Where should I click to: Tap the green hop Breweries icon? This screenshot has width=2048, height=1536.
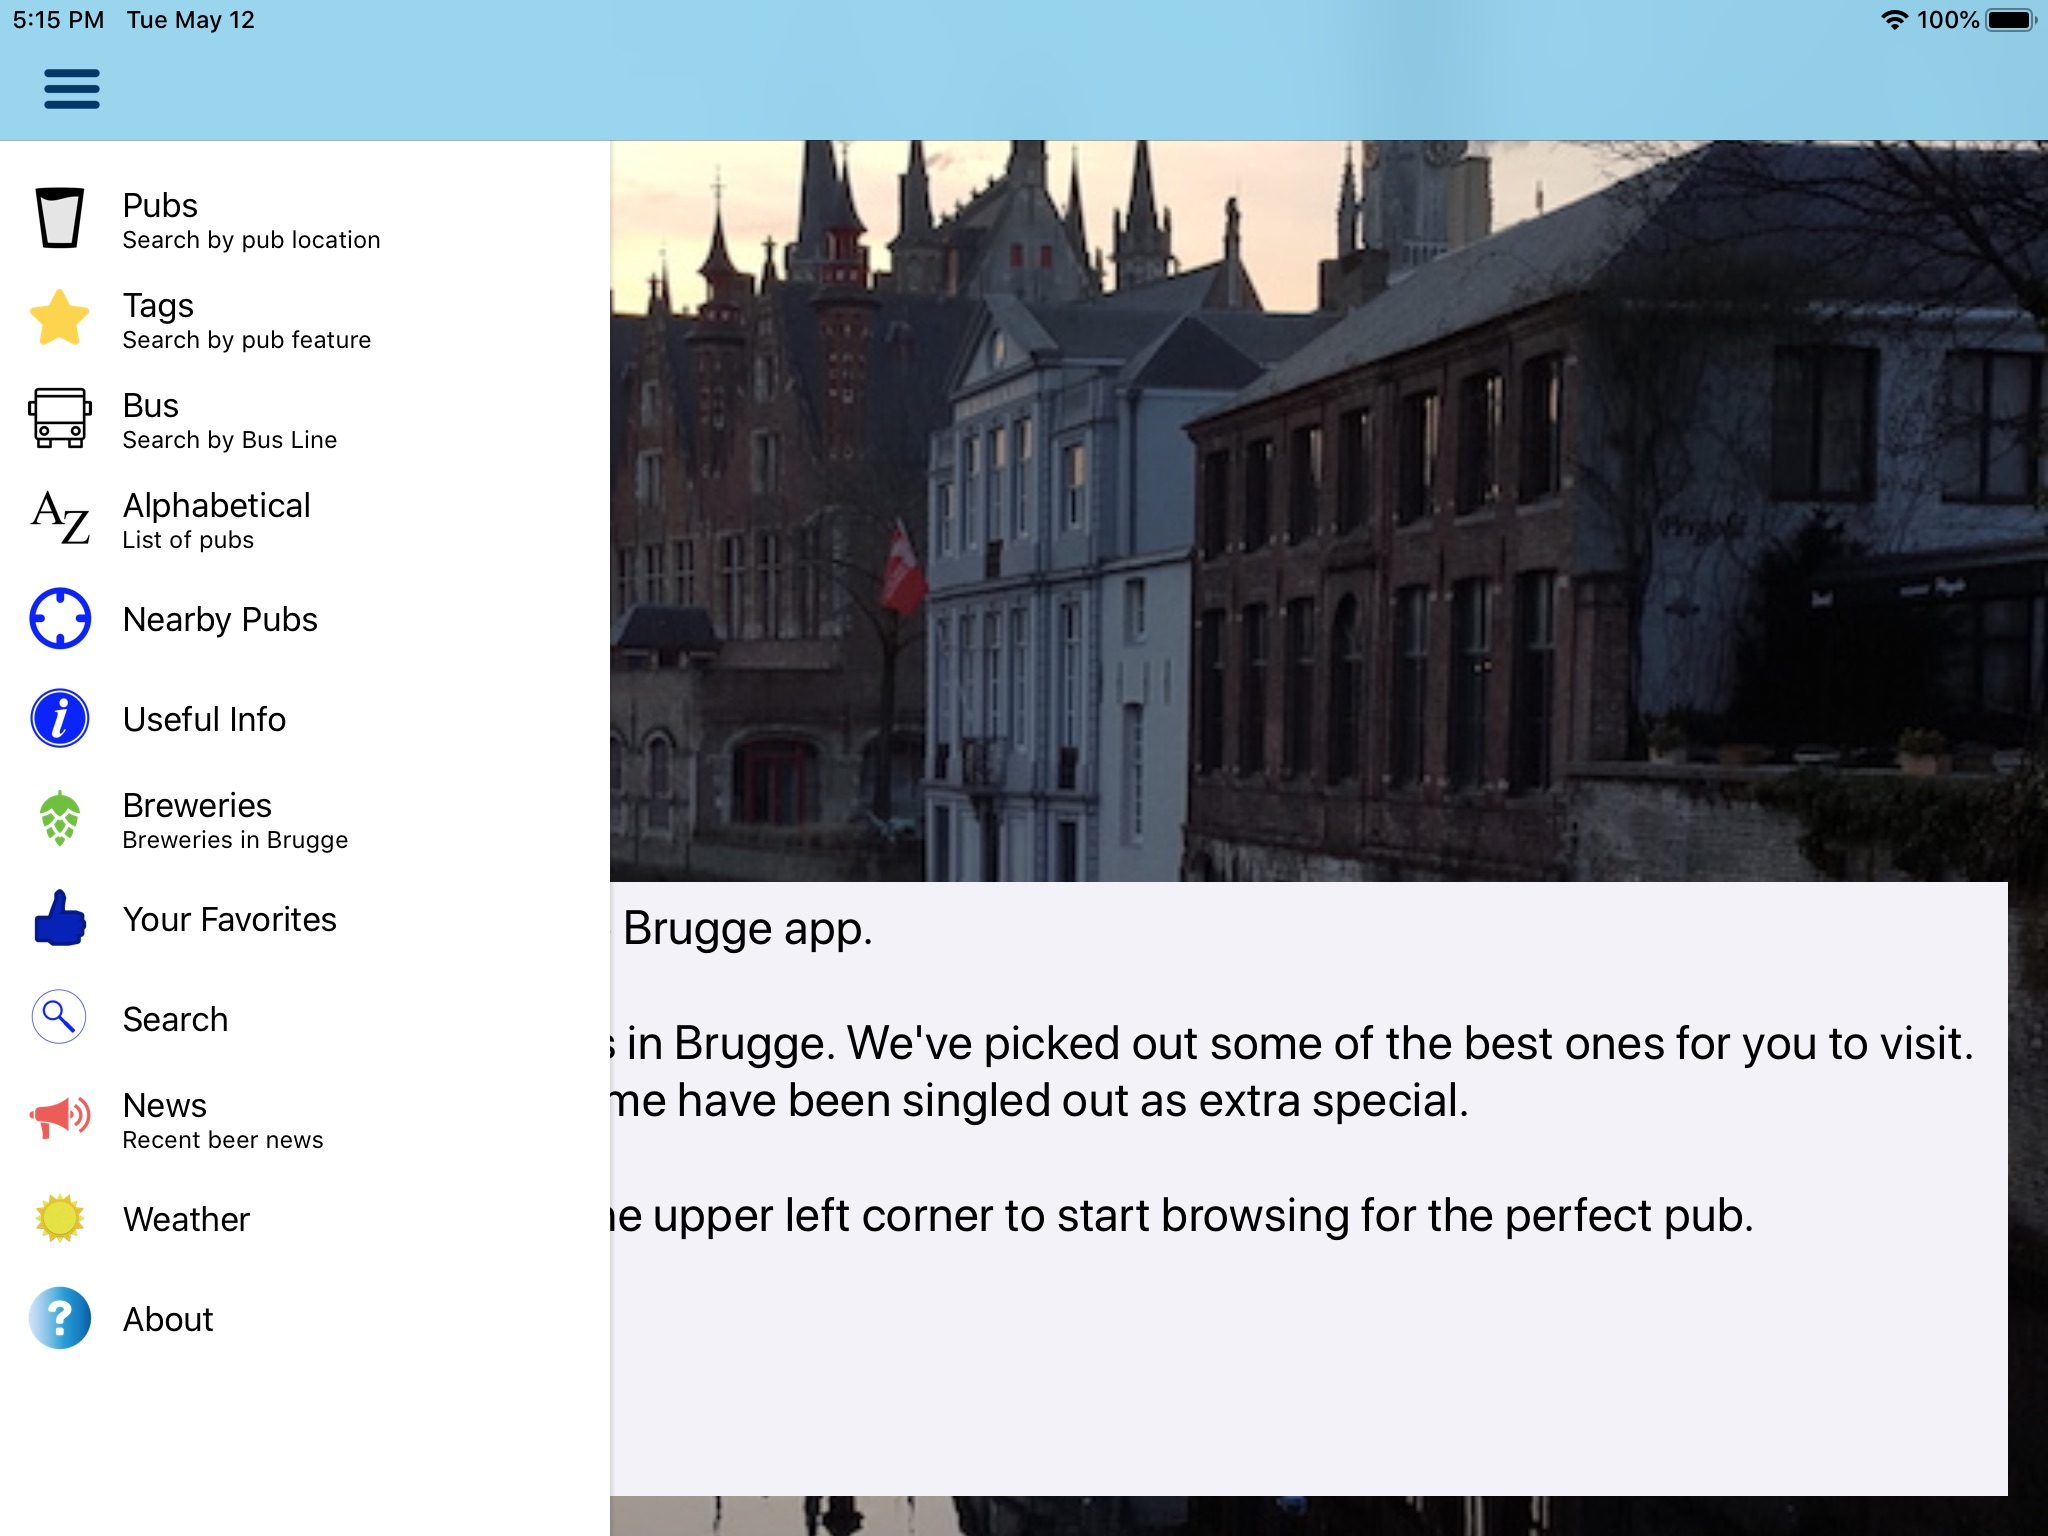pyautogui.click(x=60, y=818)
